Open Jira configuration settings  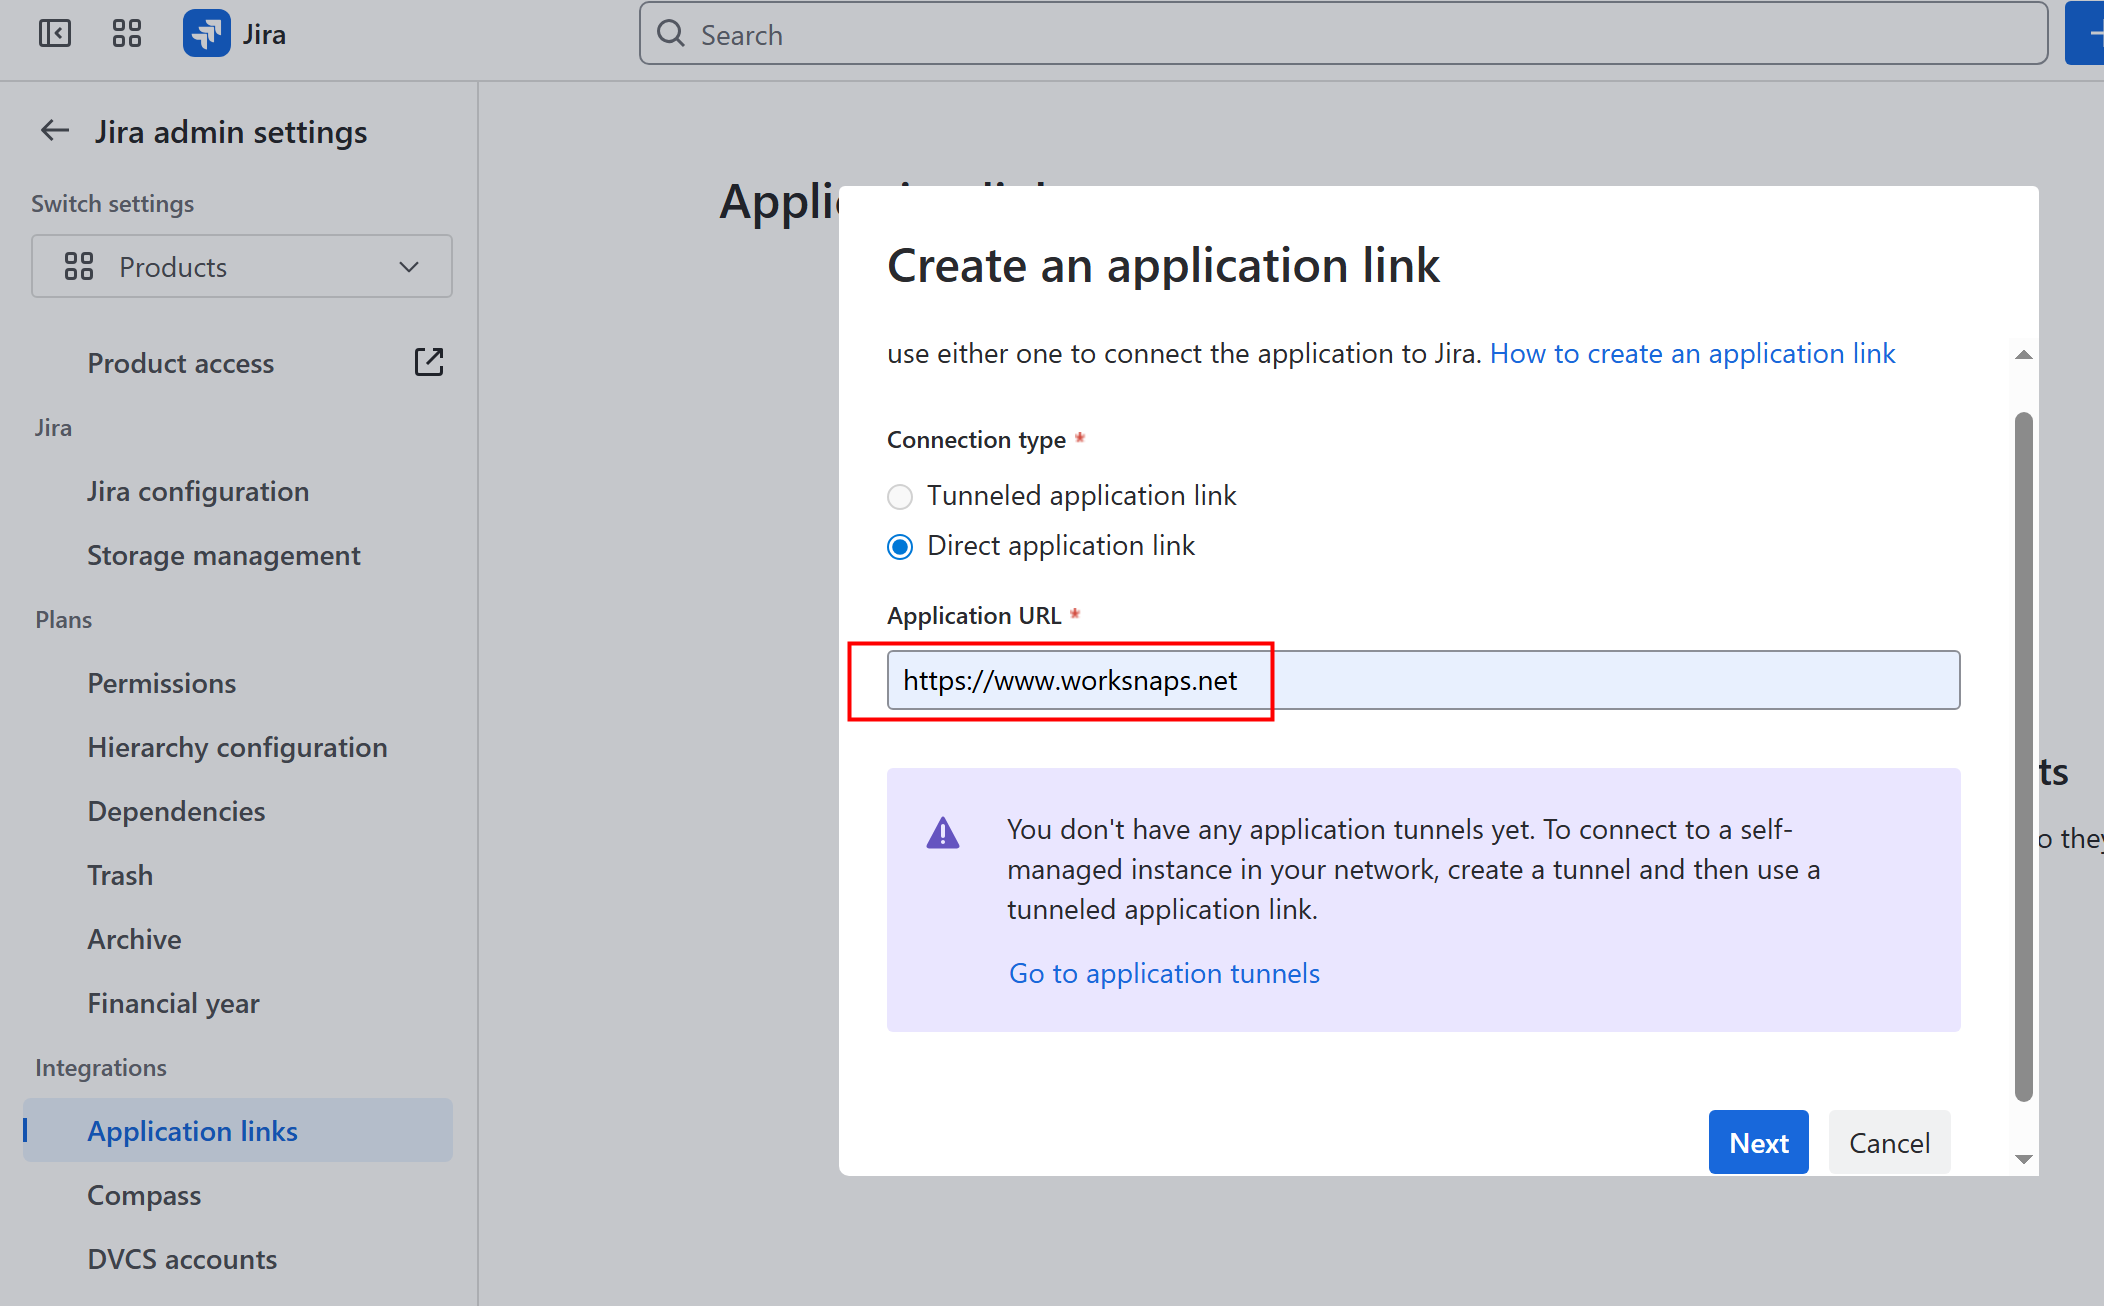[198, 491]
